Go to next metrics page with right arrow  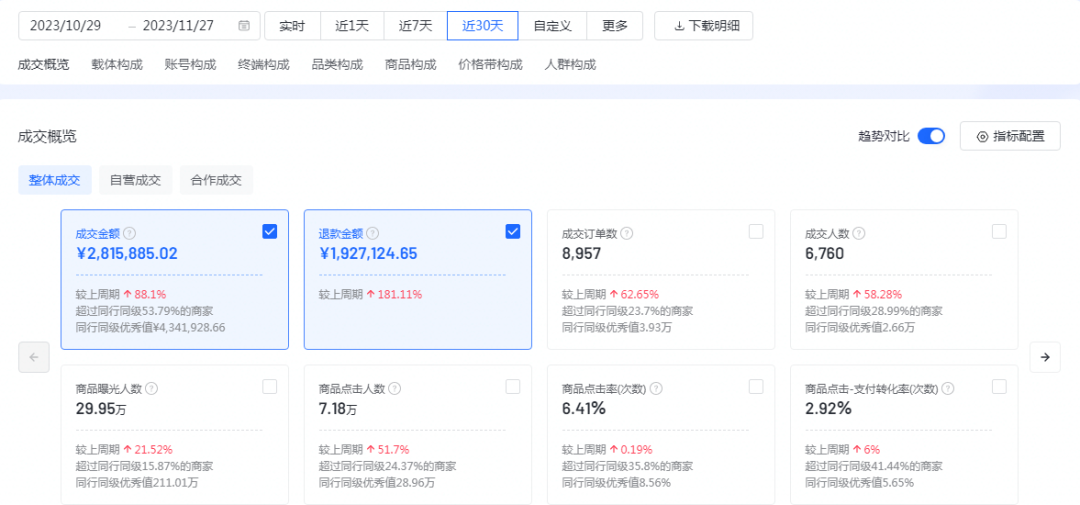pos(1044,357)
